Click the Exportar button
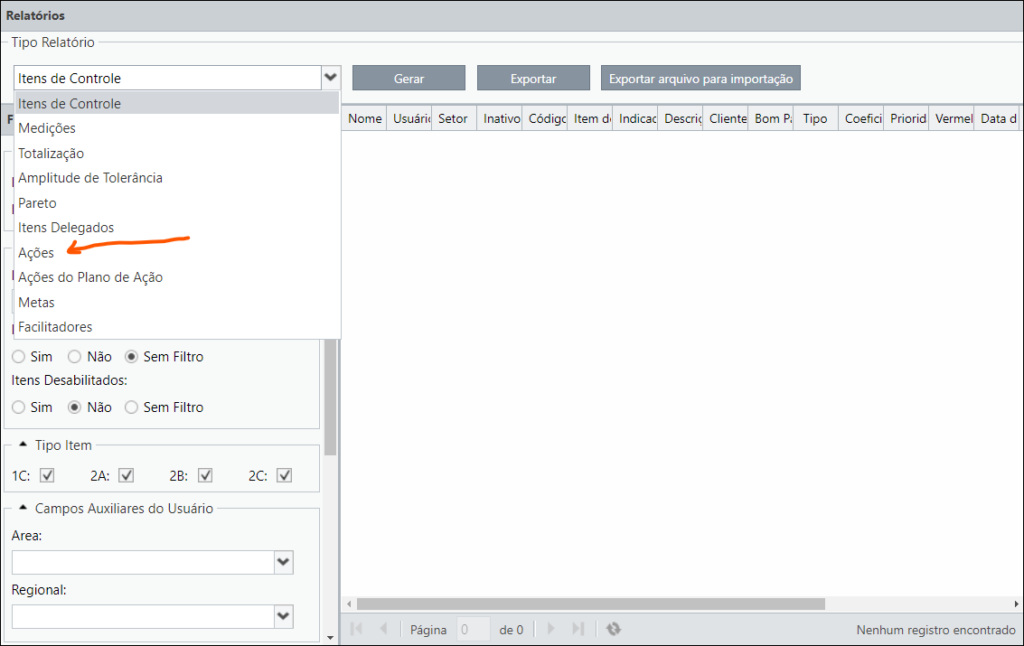The height and width of the screenshot is (646, 1024). click(533, 78)
